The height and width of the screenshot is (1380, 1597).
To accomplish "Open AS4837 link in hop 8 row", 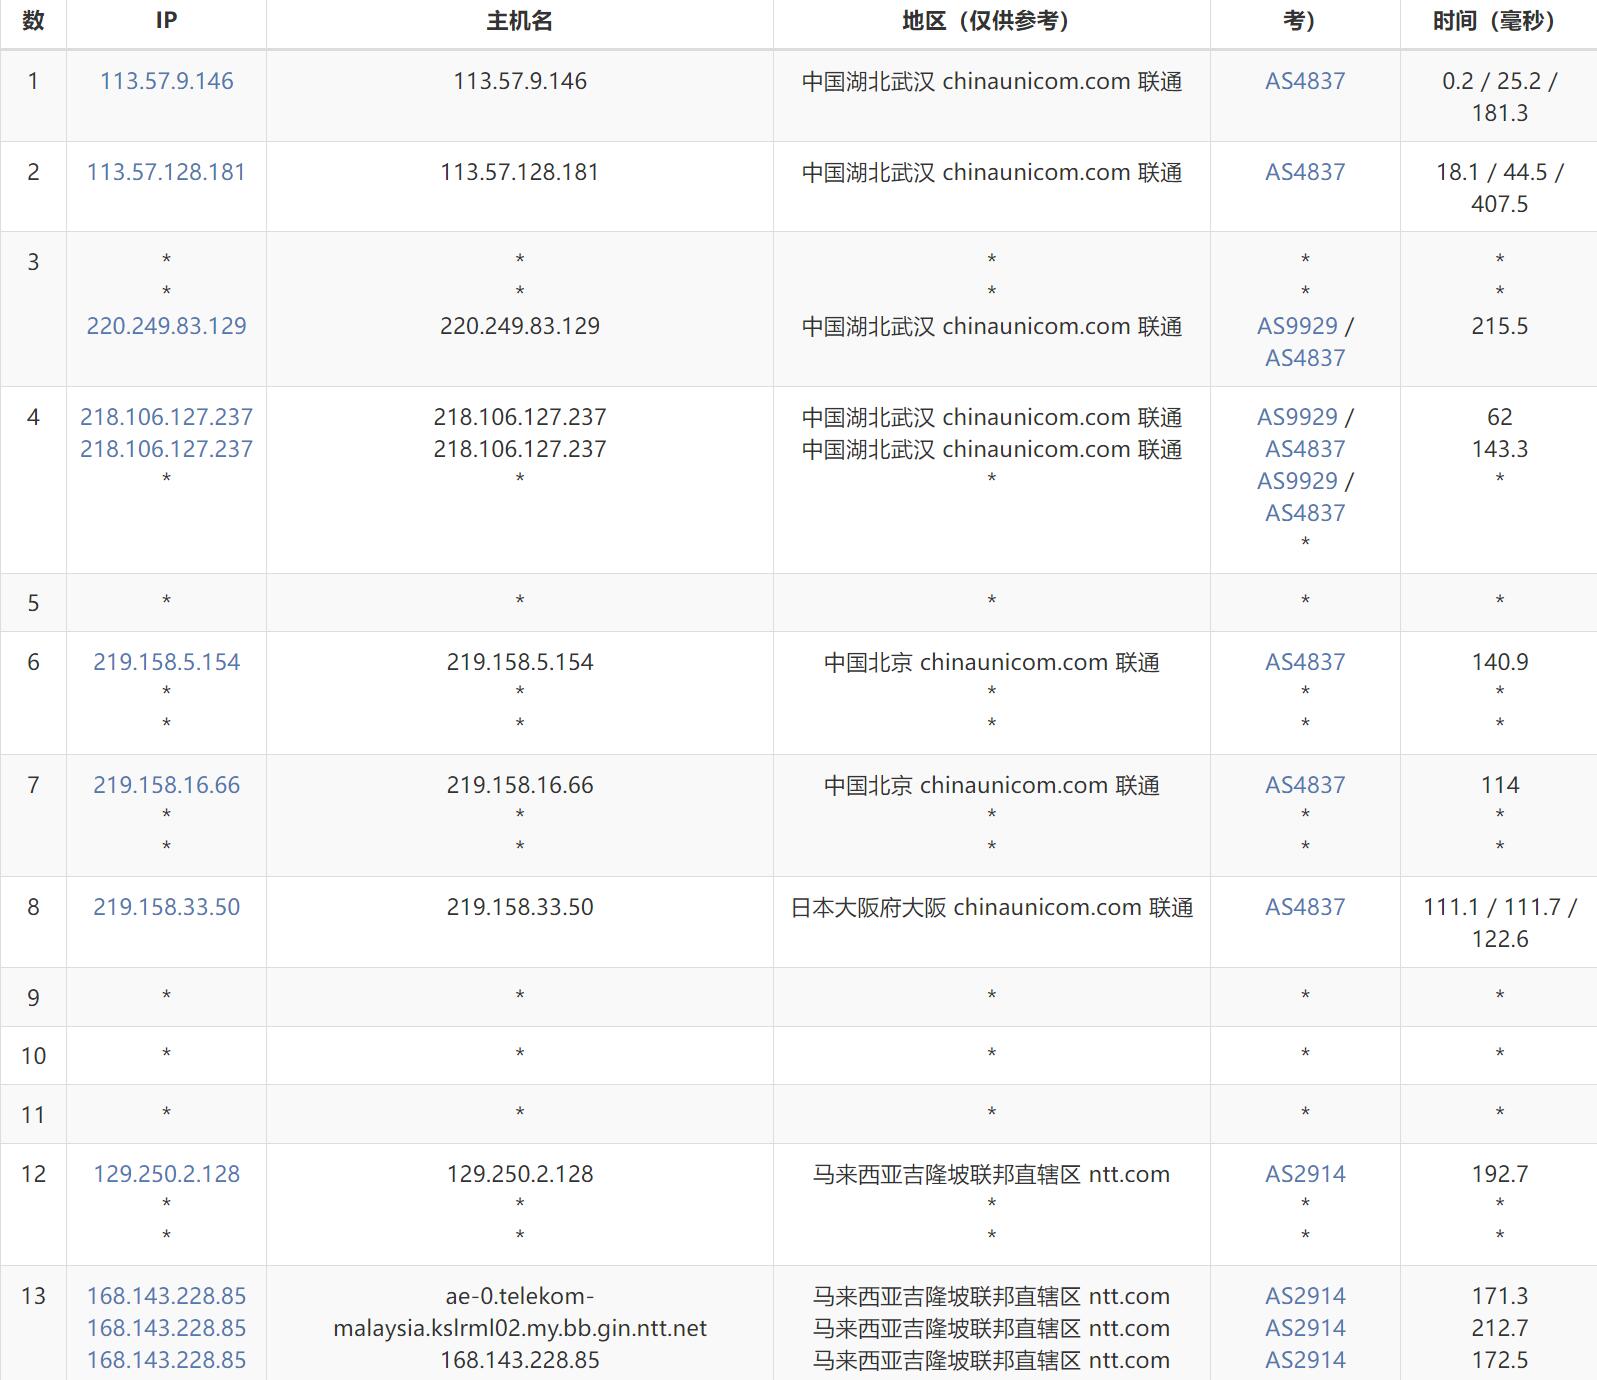I will click(x=1305, y=907).
